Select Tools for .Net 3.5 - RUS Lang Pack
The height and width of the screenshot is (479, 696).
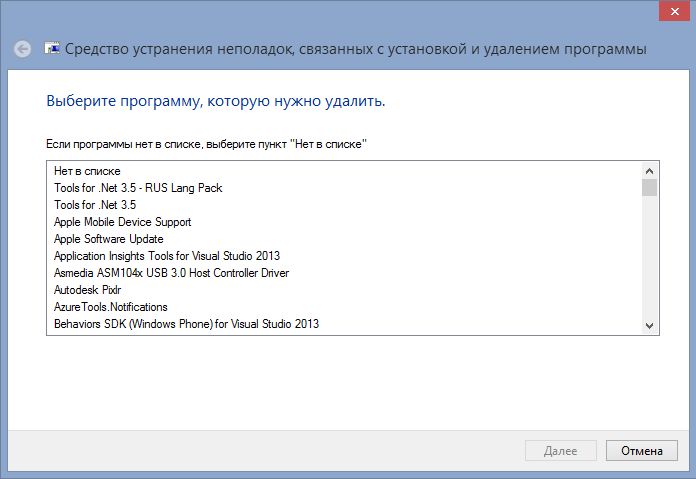138,188
